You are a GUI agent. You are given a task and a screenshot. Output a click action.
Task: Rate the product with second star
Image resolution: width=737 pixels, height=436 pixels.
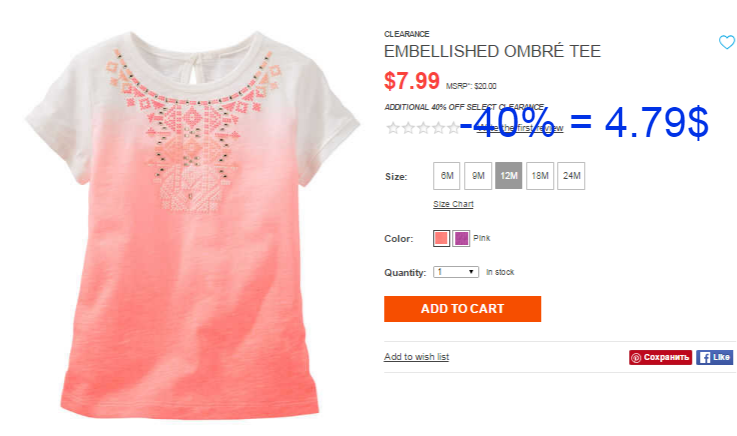408,128
